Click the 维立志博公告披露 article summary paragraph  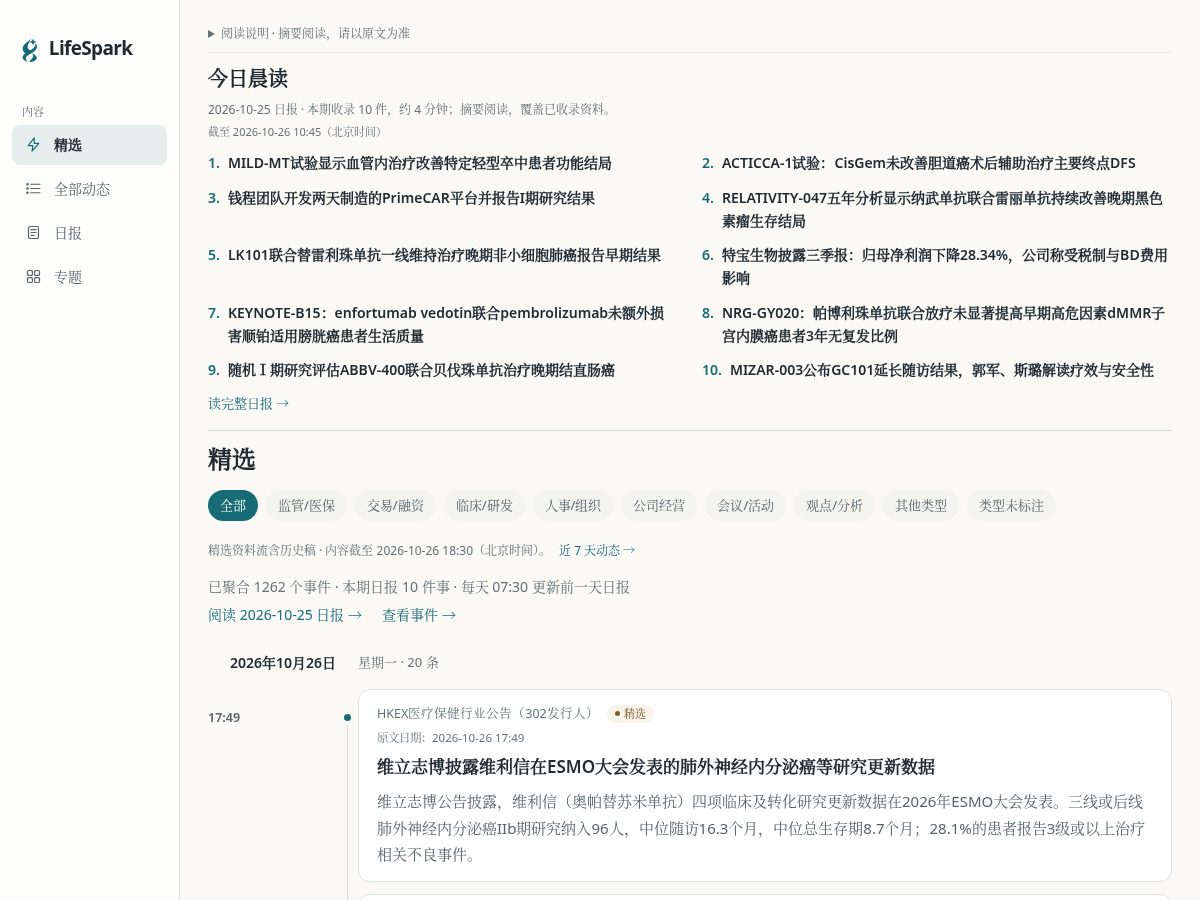tap(761, 828)
